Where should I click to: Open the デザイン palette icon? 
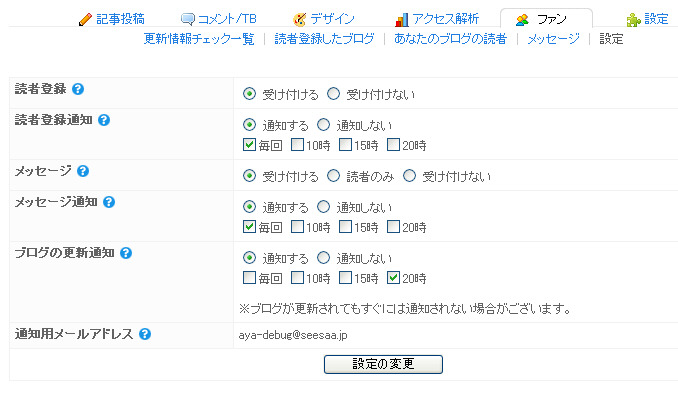[299, 19]
